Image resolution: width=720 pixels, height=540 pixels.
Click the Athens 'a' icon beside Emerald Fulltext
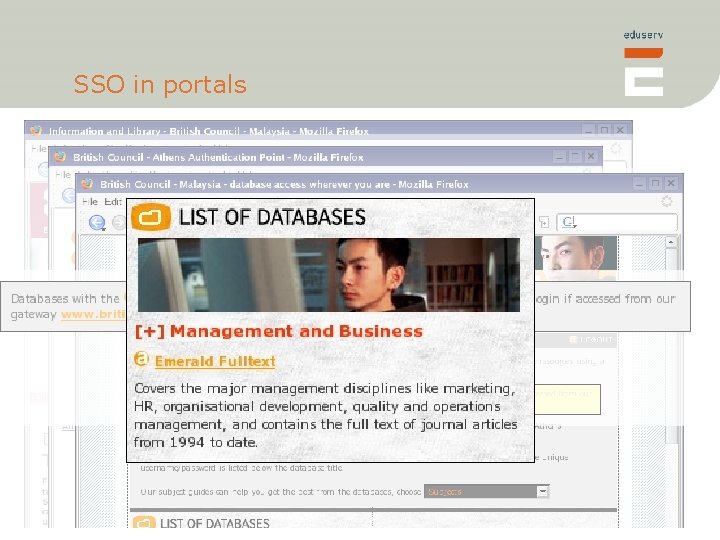tap(141, 359)
